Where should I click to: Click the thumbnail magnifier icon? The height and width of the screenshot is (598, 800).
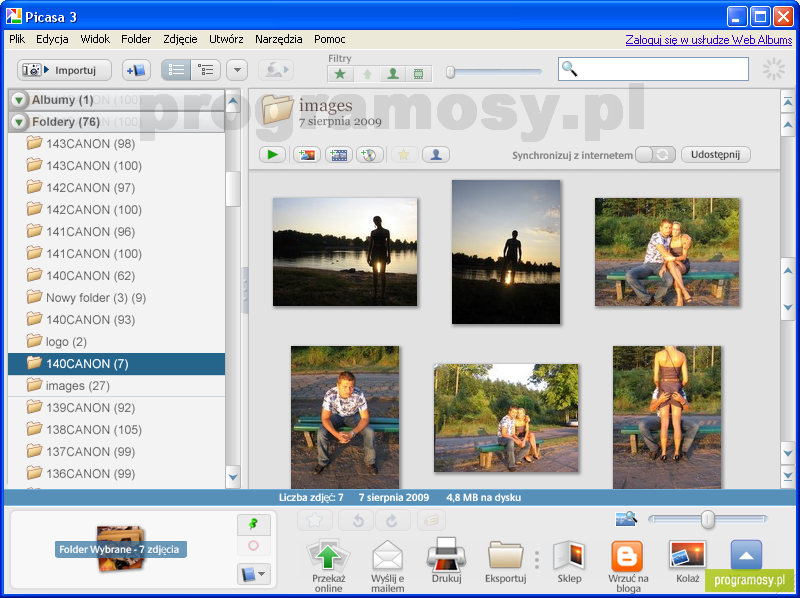pyautogui.click(x=626, y=519)
